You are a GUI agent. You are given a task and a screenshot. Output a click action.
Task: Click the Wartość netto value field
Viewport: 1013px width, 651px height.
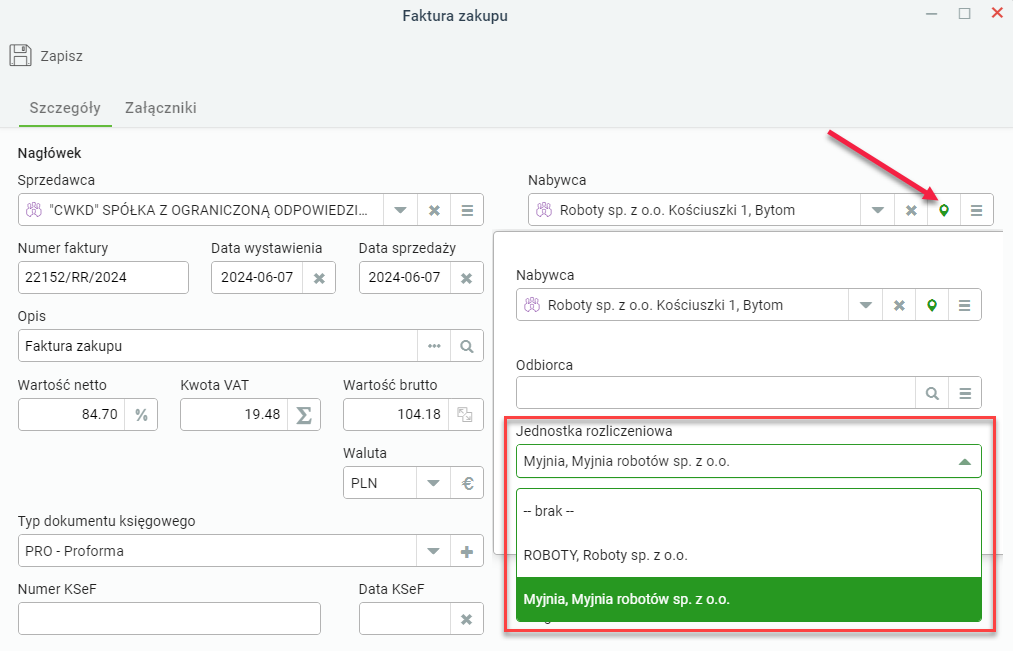point(72,415)
